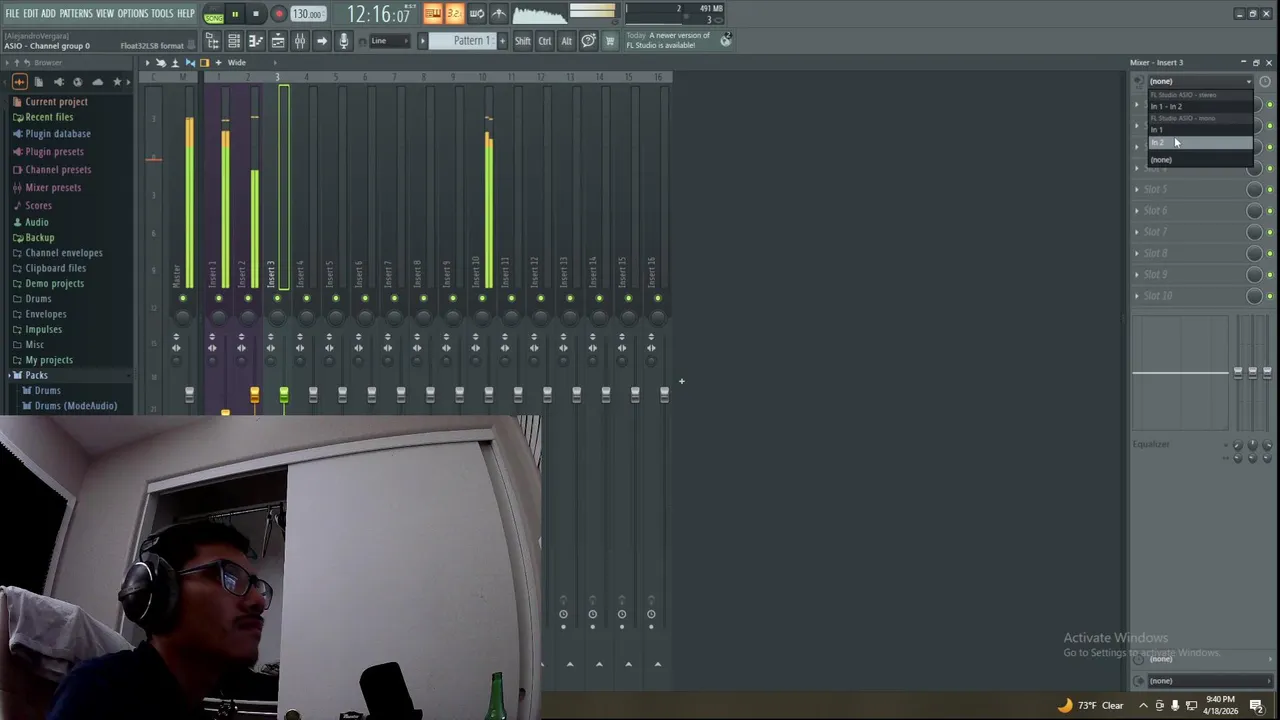Open the Wide mixer layout dropdown
The image size is (1280, 720).
(x=236, y=62)
